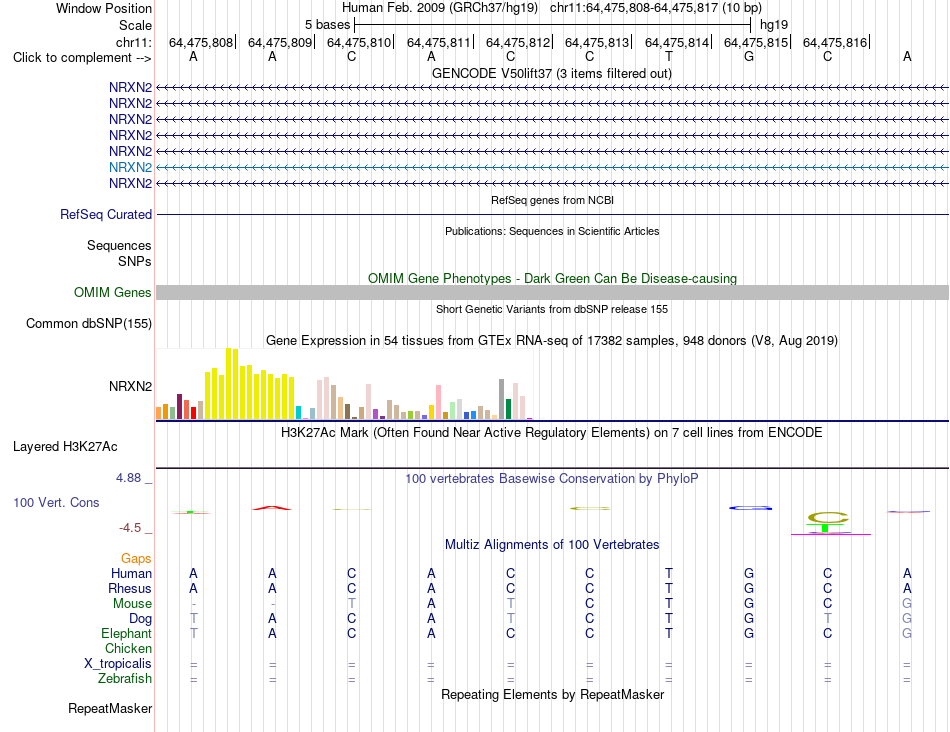950x732 pixels.
Task: Open 'Short Genetic Variants from dbSNP release 155' title
Action: point(552,309)
